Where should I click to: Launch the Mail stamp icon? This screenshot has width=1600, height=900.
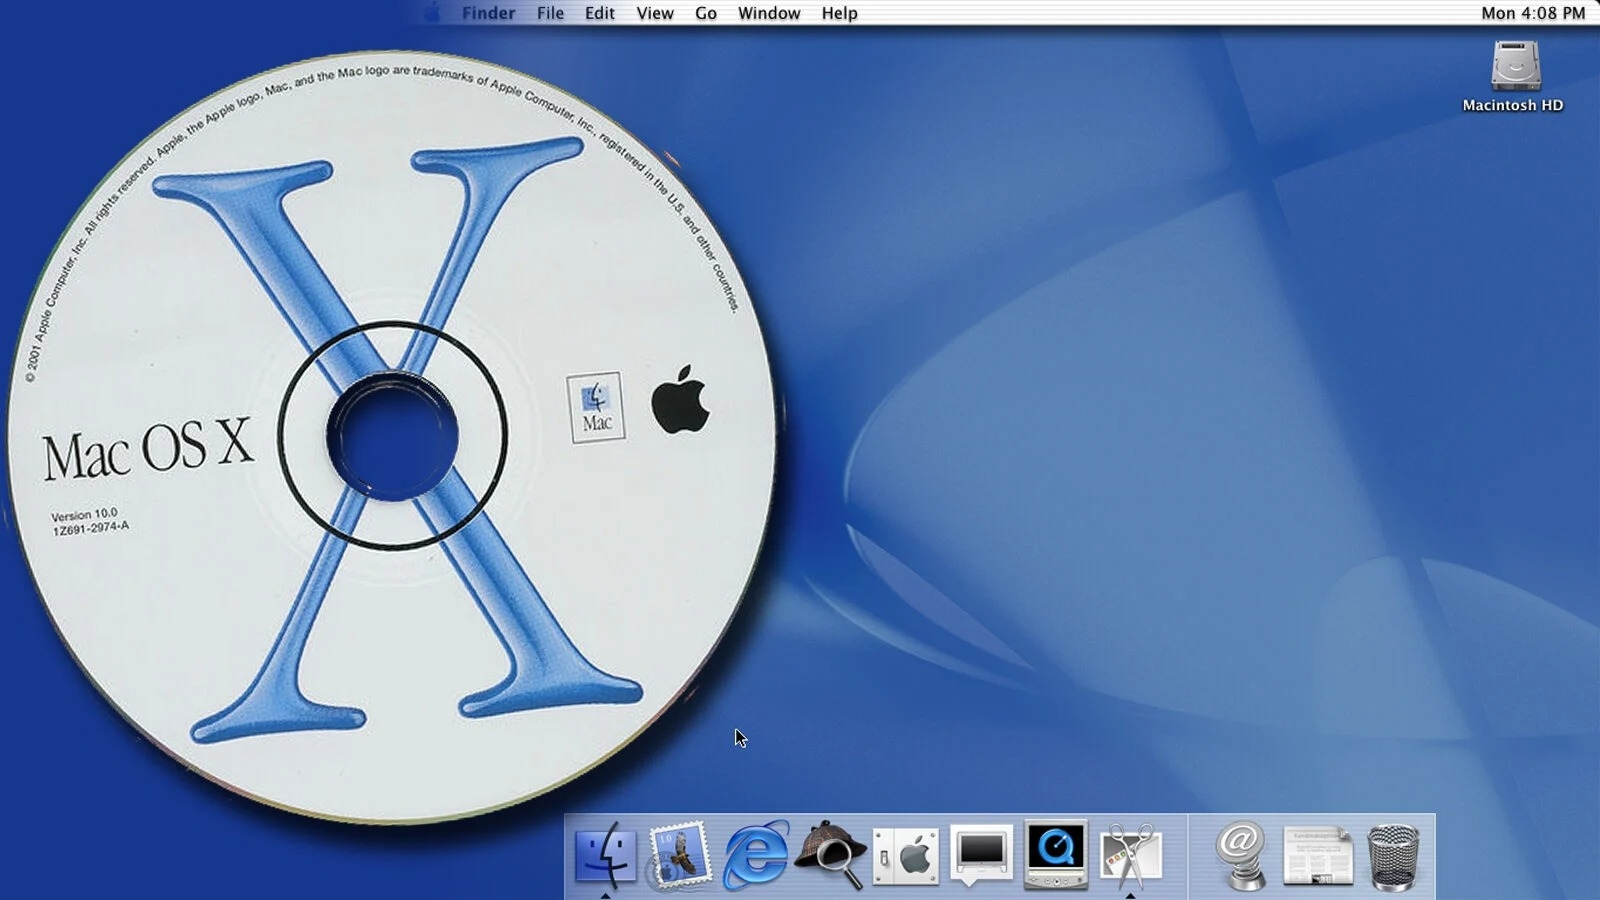click(x=680, y=855)
